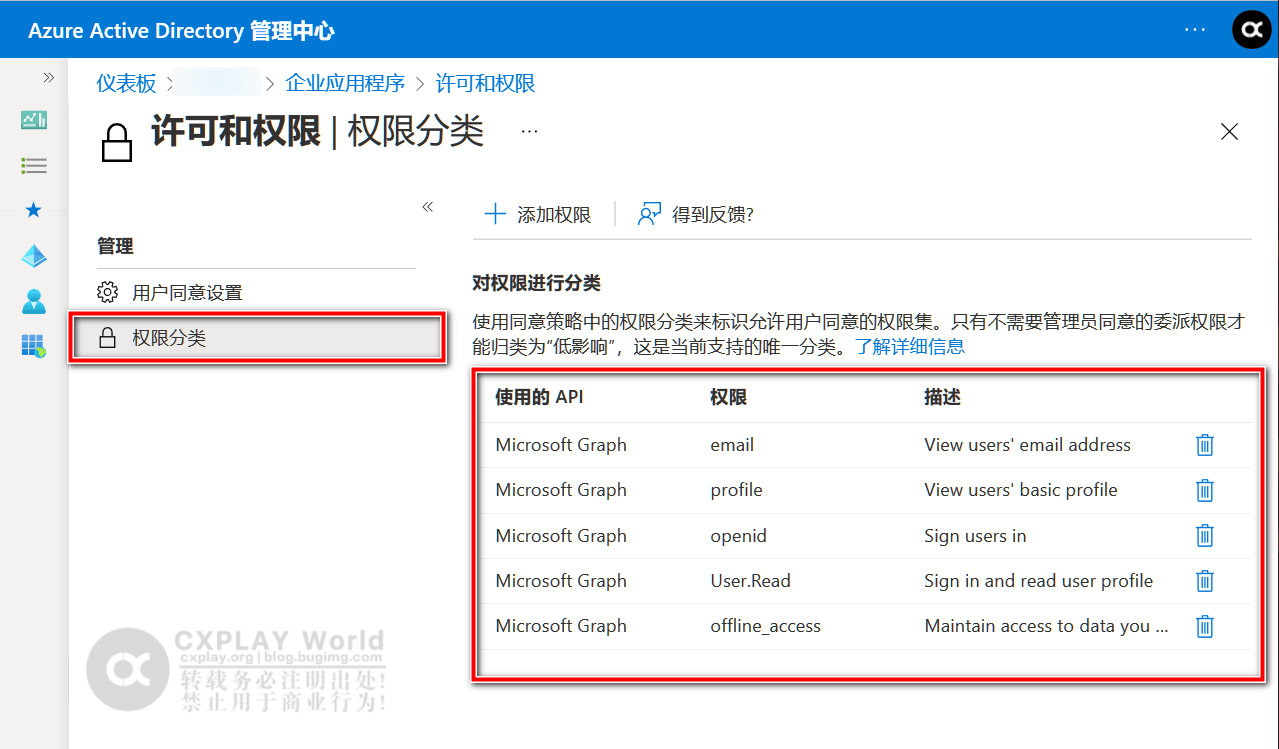Click description 'View users' email address'
1279x749 pixels.
pos(1027,445)
